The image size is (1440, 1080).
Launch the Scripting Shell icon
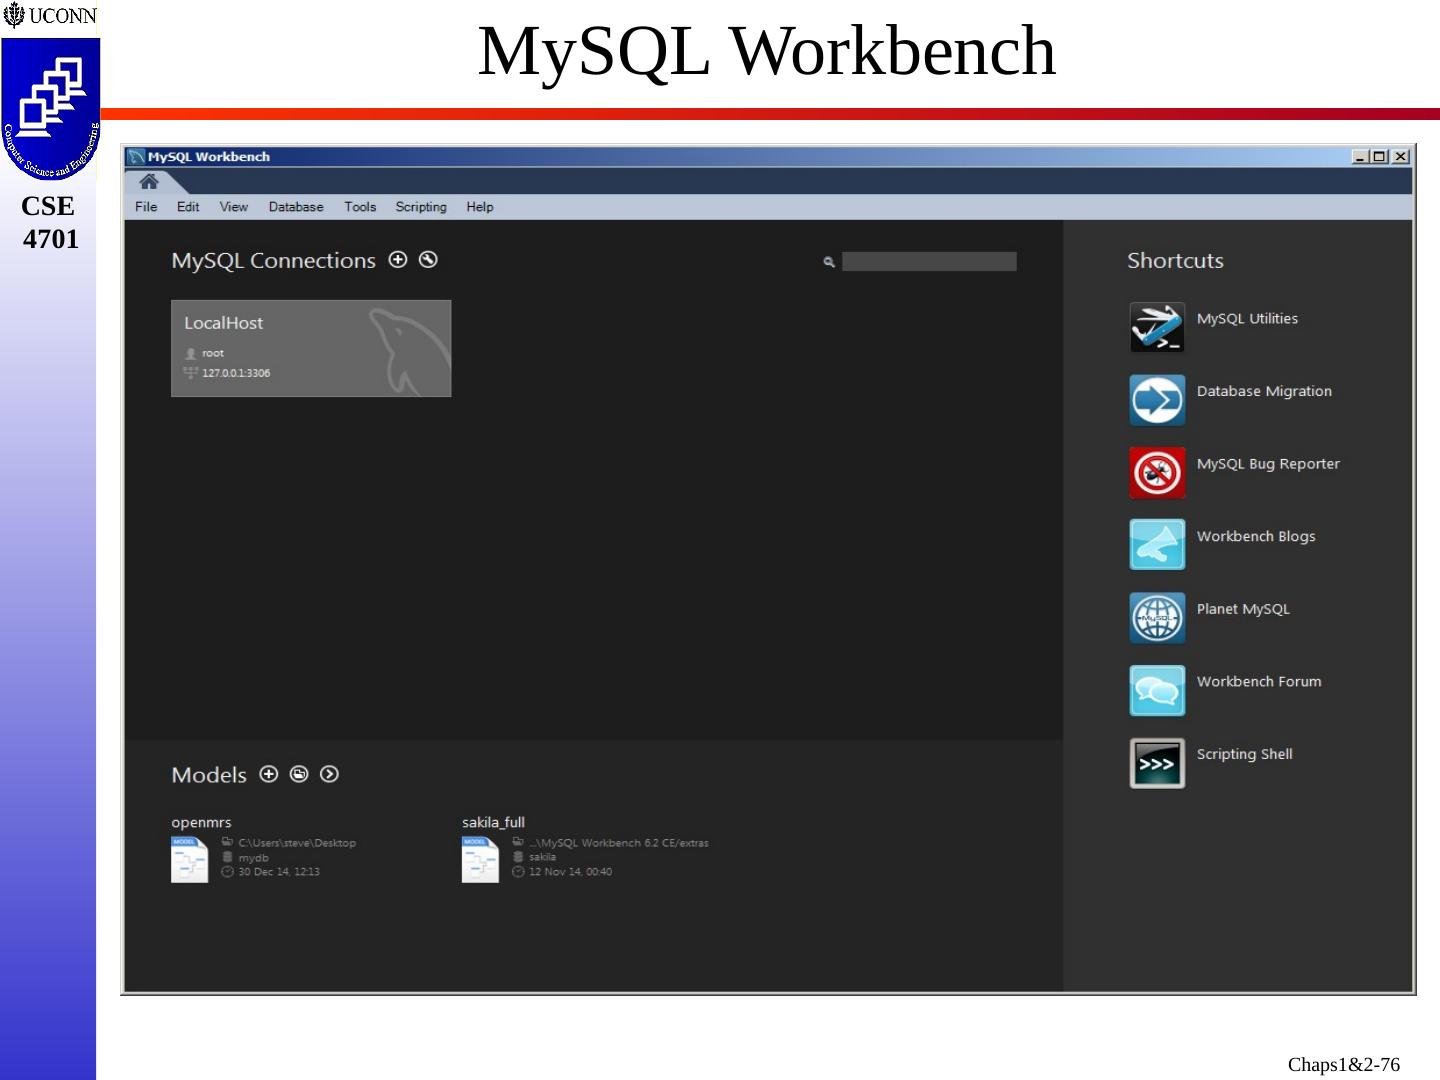(x=1157, y=763)
